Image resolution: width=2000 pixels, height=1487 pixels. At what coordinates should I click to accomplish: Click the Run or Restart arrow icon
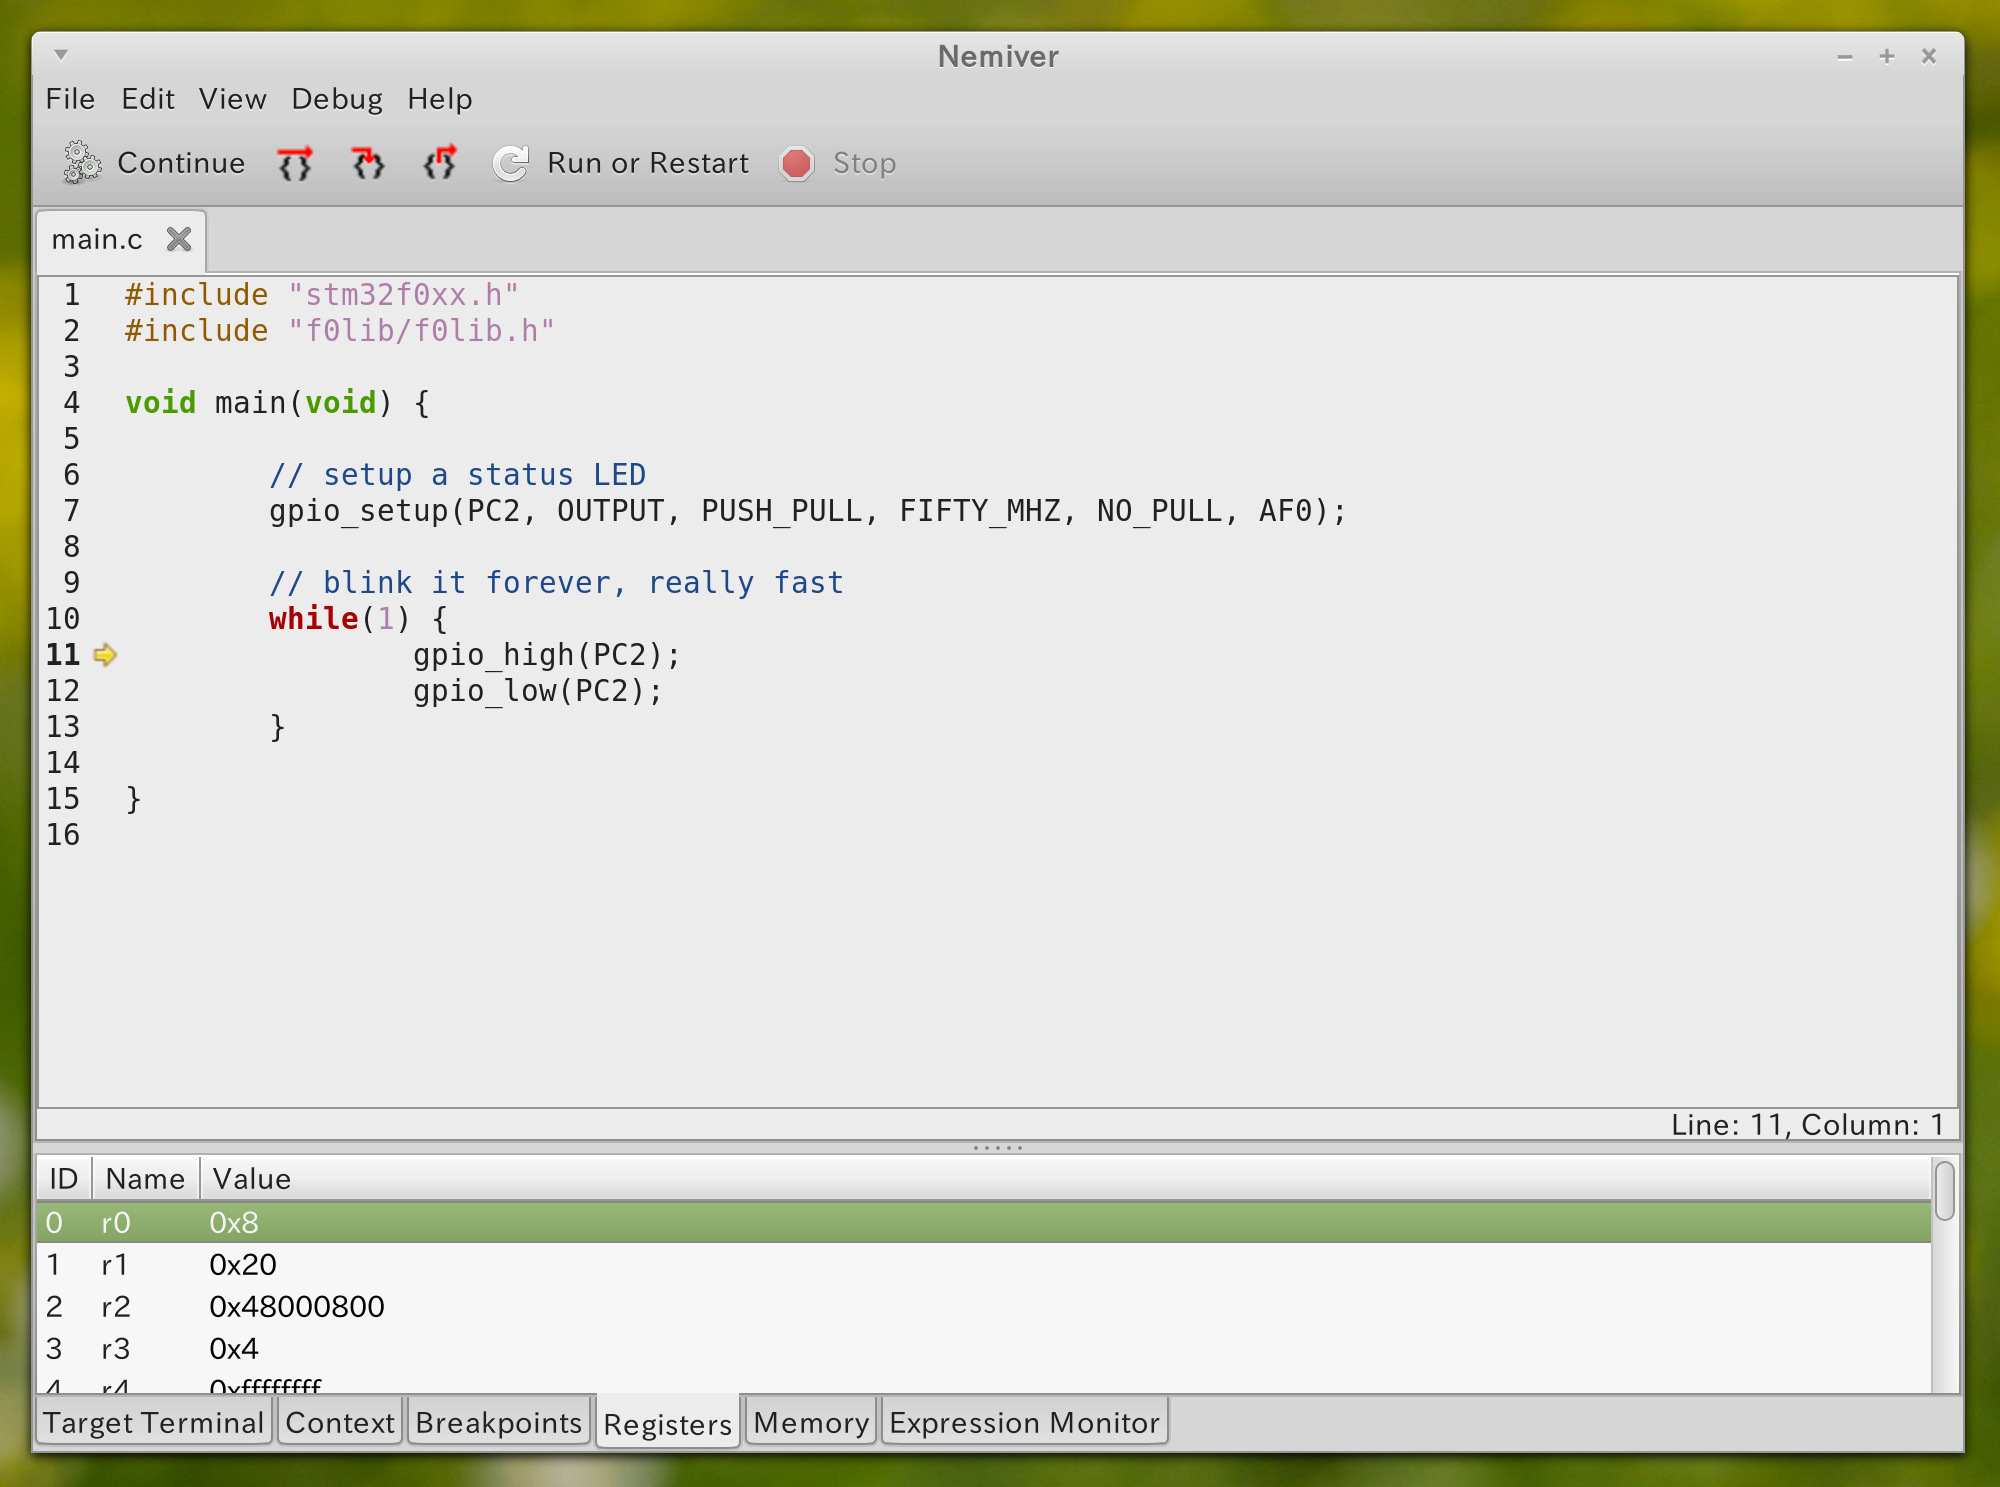point(511,163)
